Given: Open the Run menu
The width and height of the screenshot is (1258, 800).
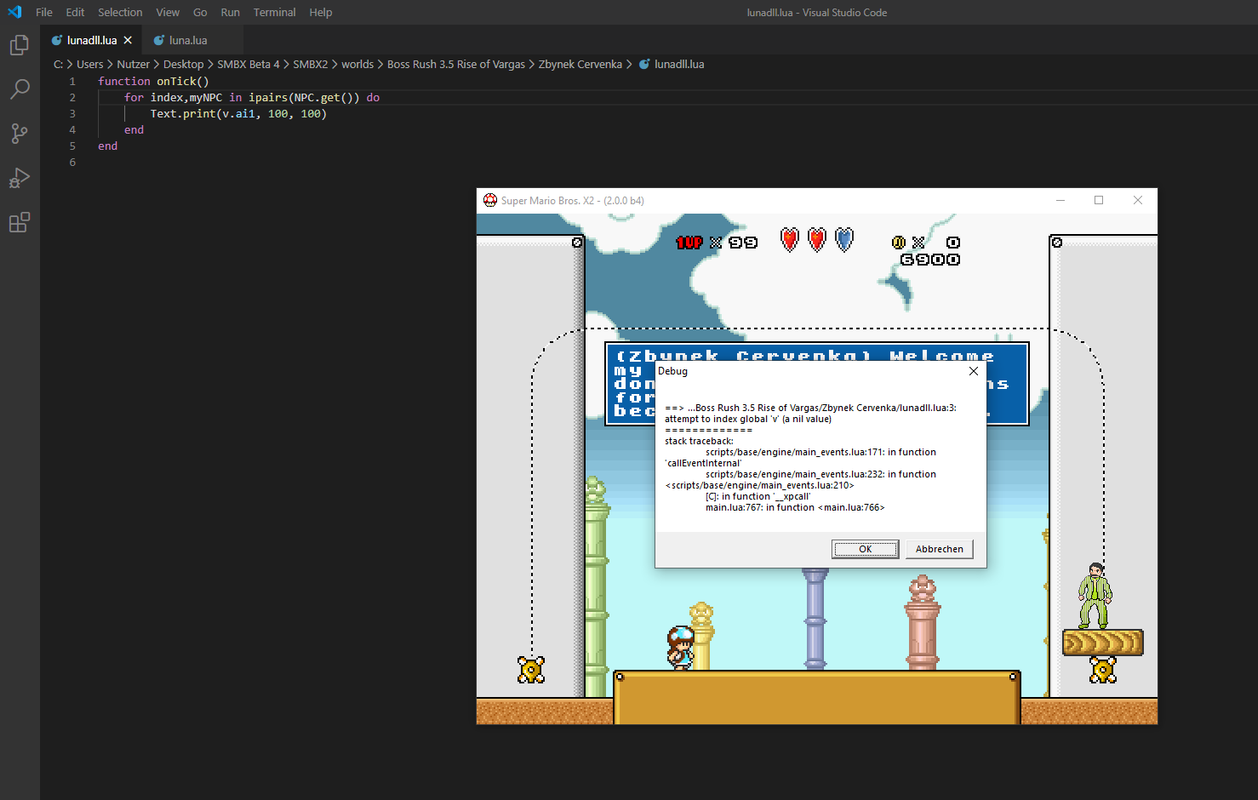Looking at the screenshot, I should (230, 12).
